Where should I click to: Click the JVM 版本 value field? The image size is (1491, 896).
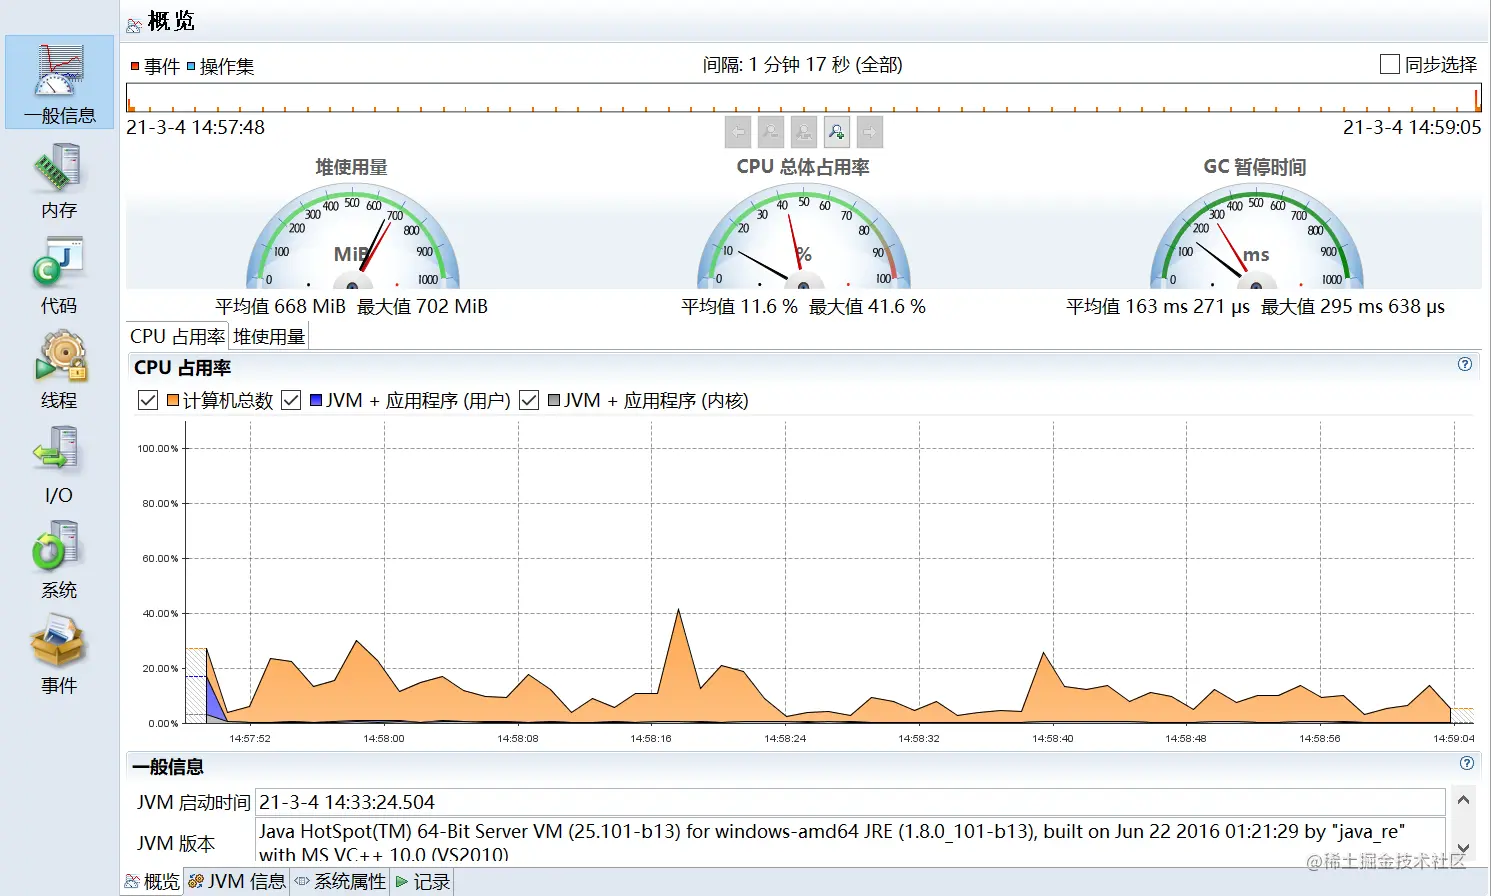[x=850, y=841]
